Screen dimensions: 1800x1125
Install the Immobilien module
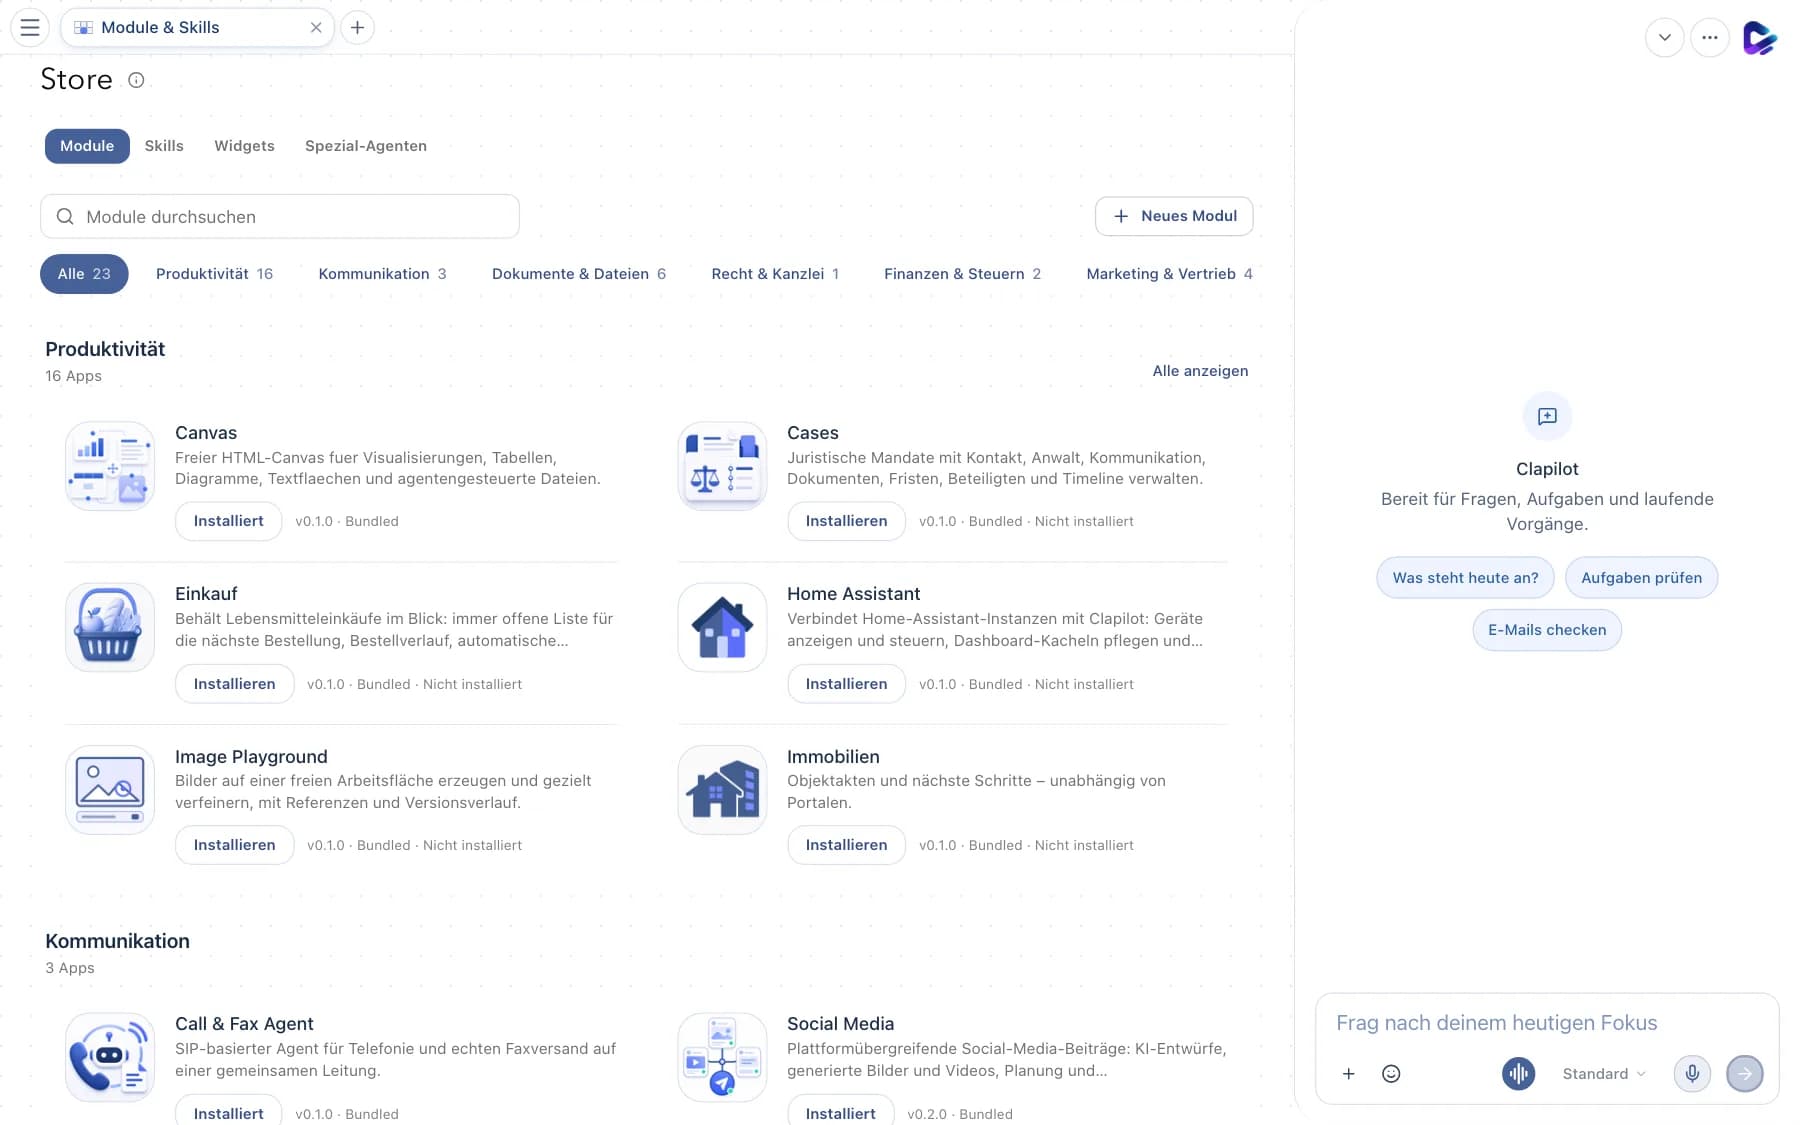tap(846, 845)
